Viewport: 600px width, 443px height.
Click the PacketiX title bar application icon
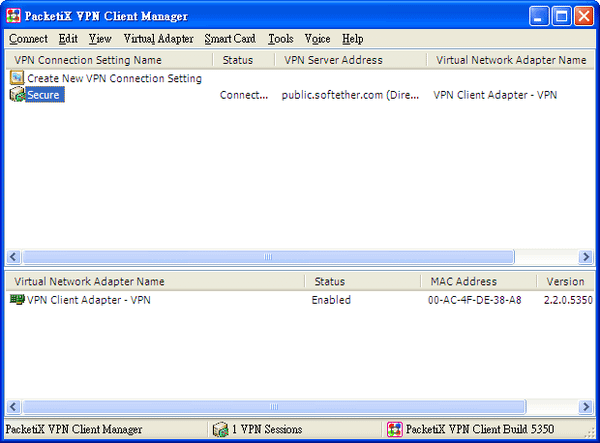[13, 16]
